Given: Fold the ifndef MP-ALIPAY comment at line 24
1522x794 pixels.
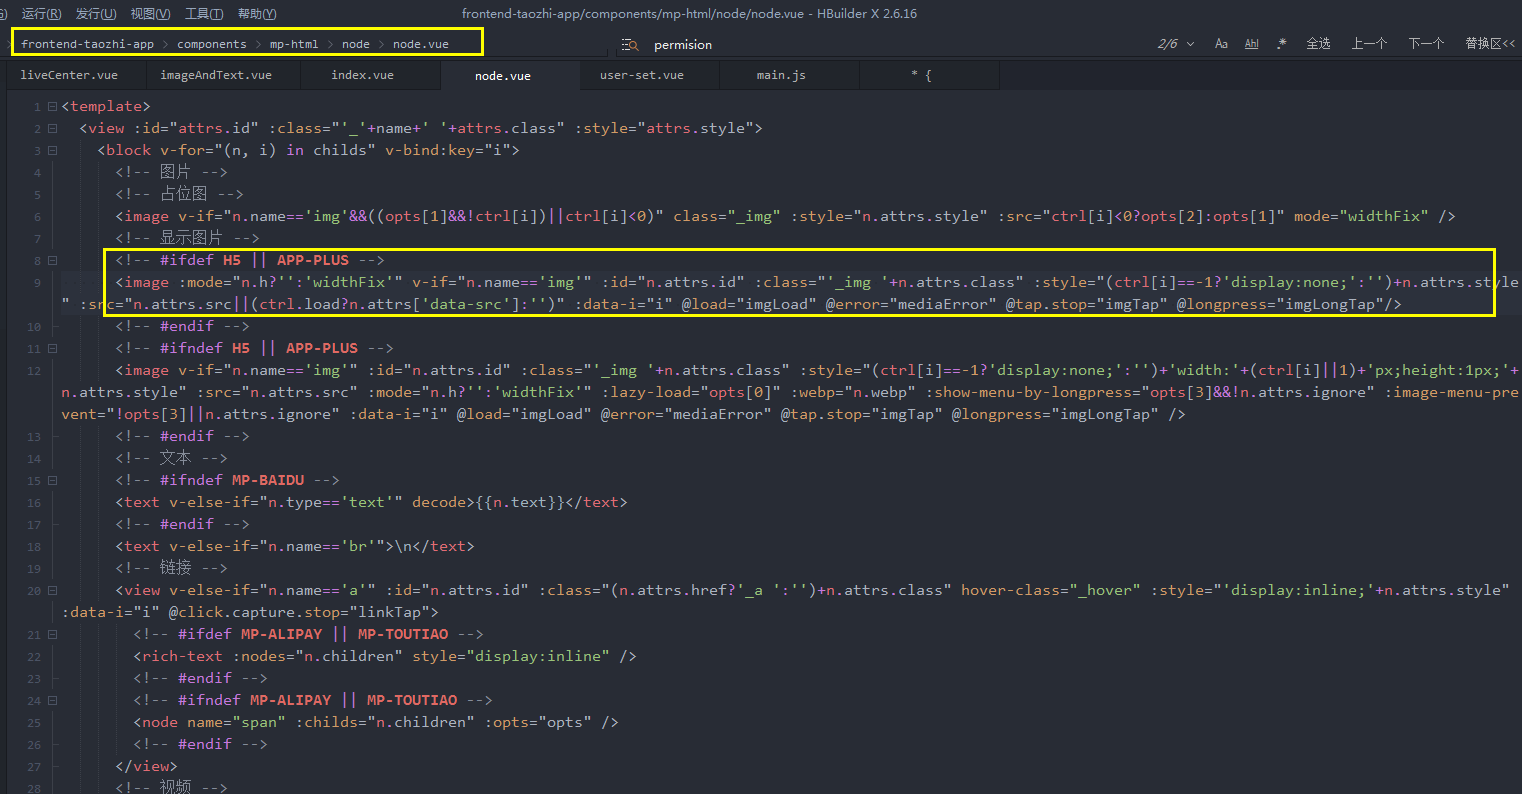Looking at the screenshot, I should [52, 700].
